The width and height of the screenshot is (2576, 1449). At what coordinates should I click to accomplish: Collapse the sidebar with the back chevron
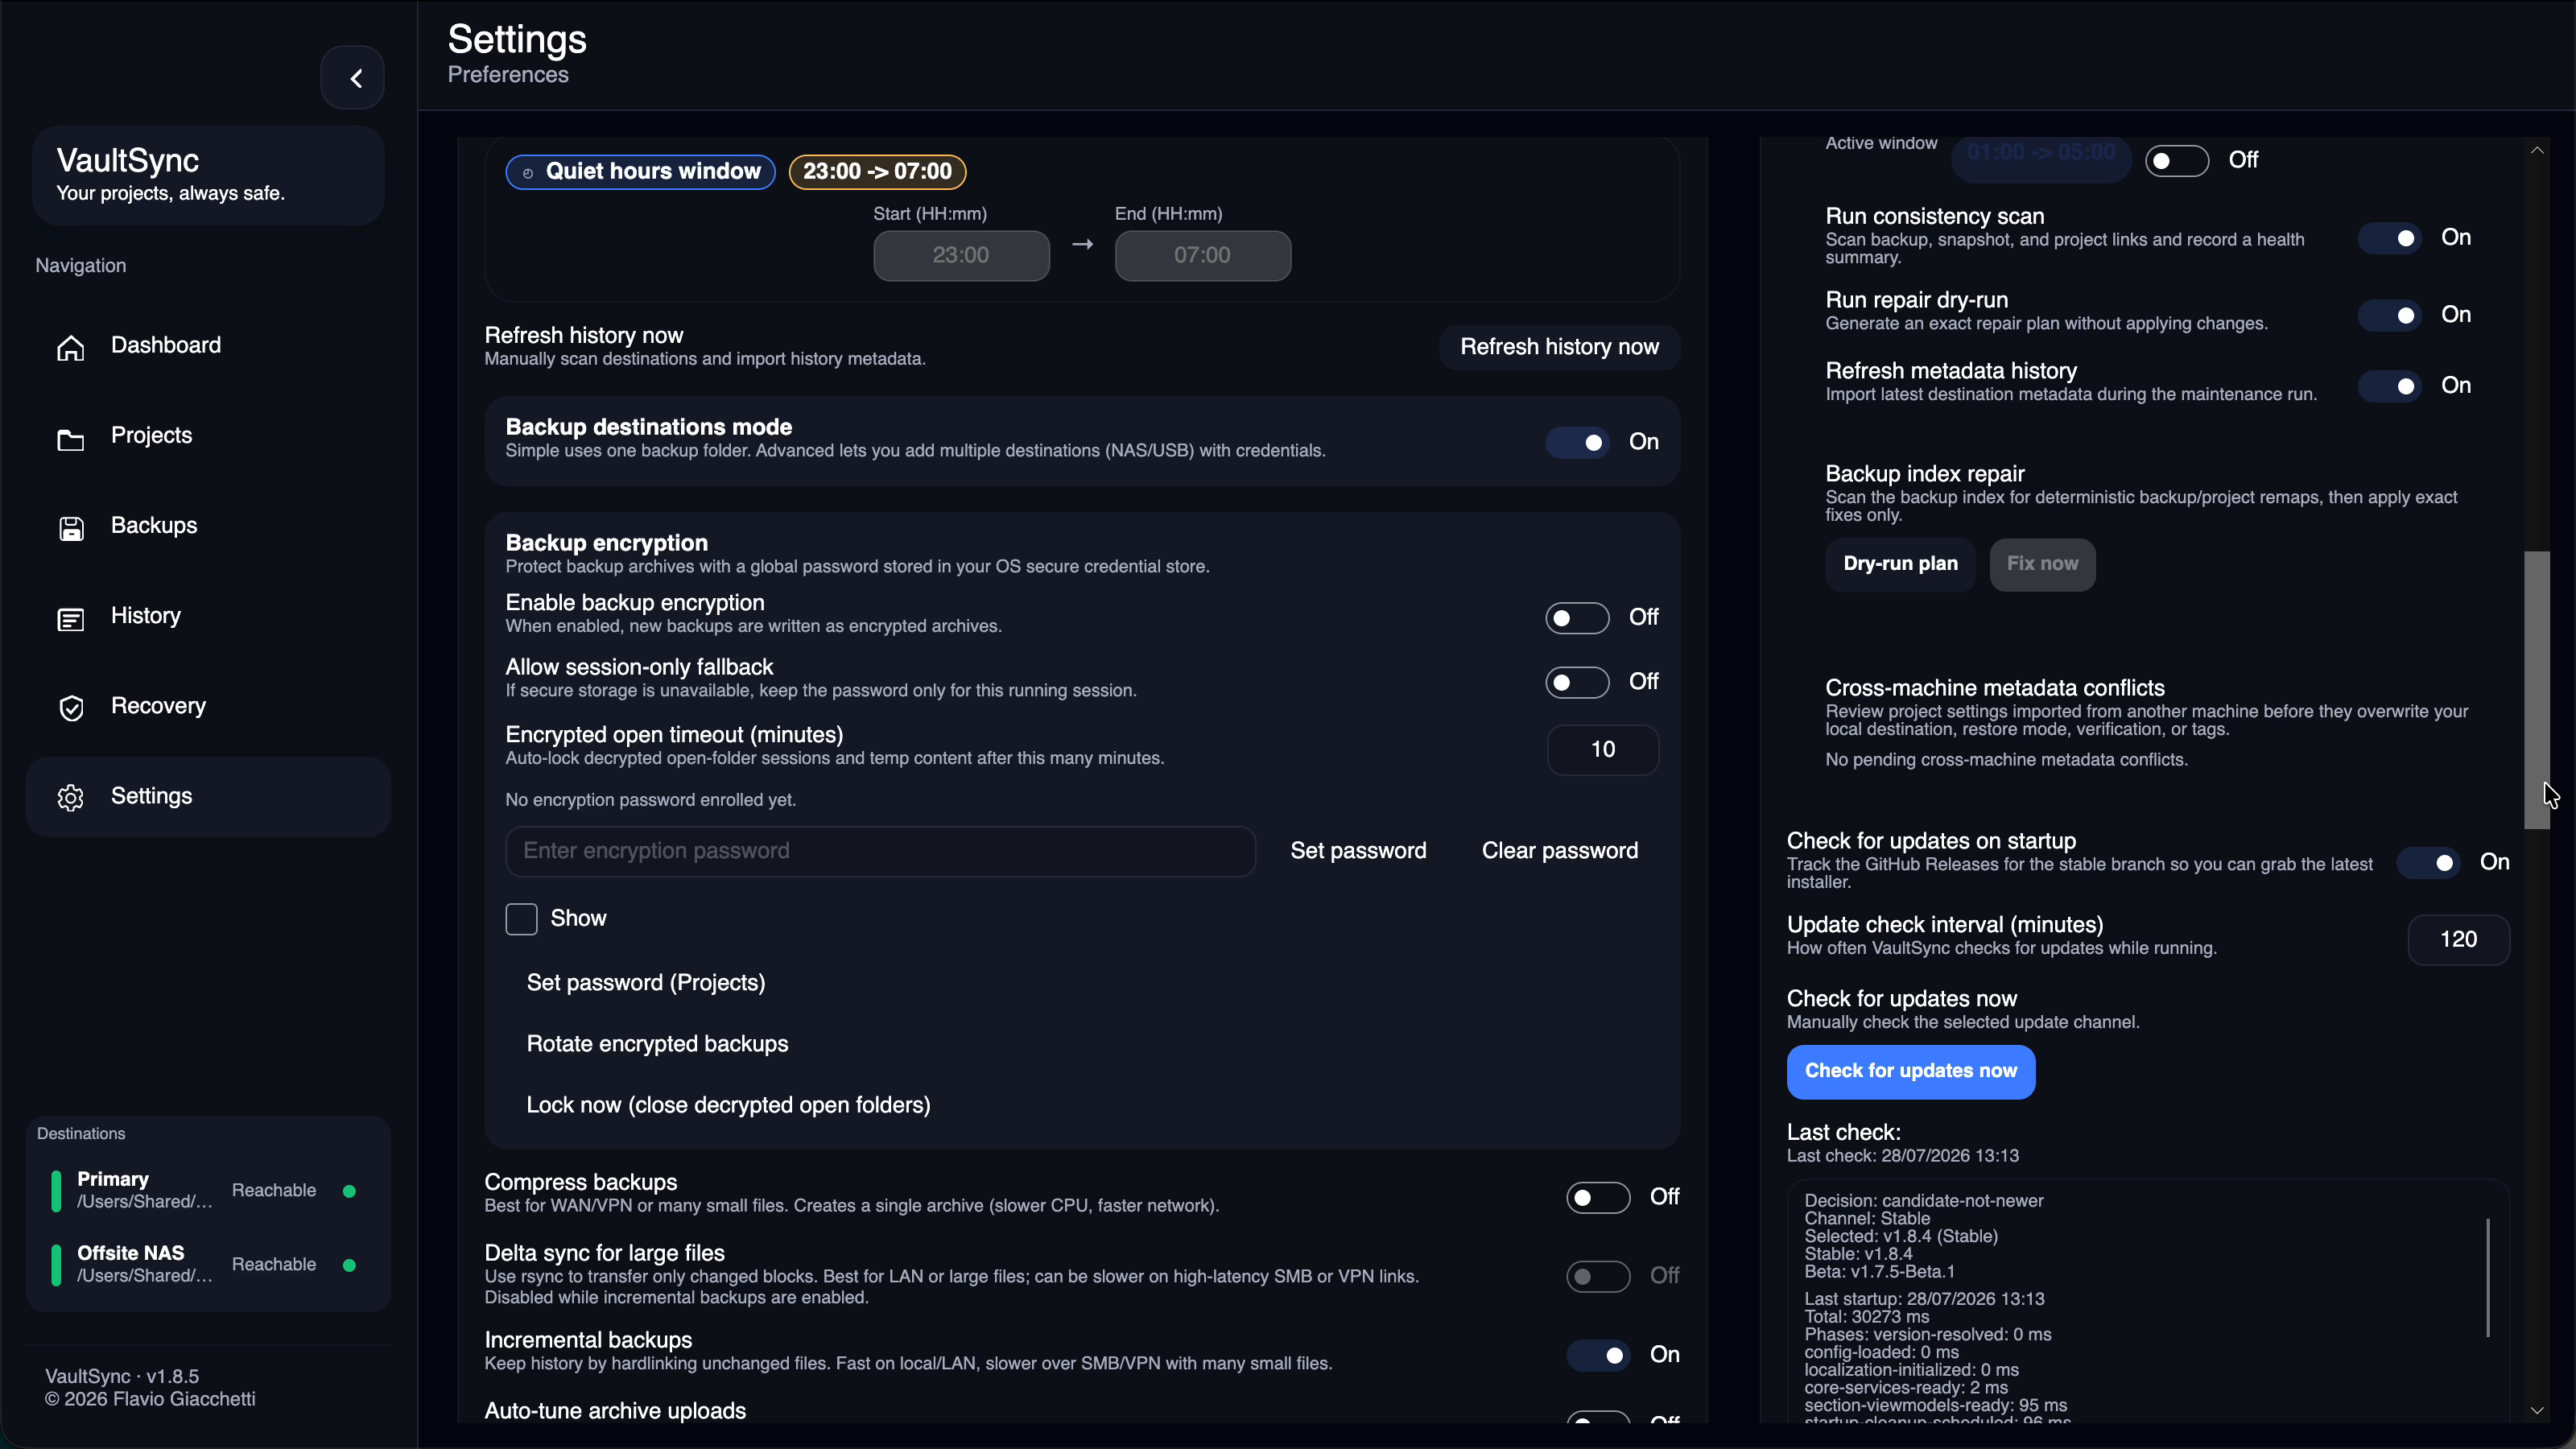point(352,78)
